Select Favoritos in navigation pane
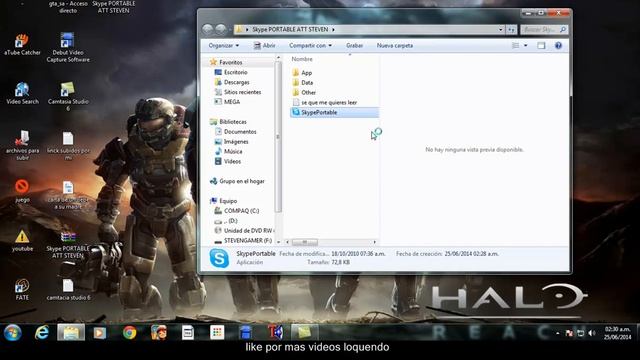Viewport: 640px width, 360px height. click(231, 62)
